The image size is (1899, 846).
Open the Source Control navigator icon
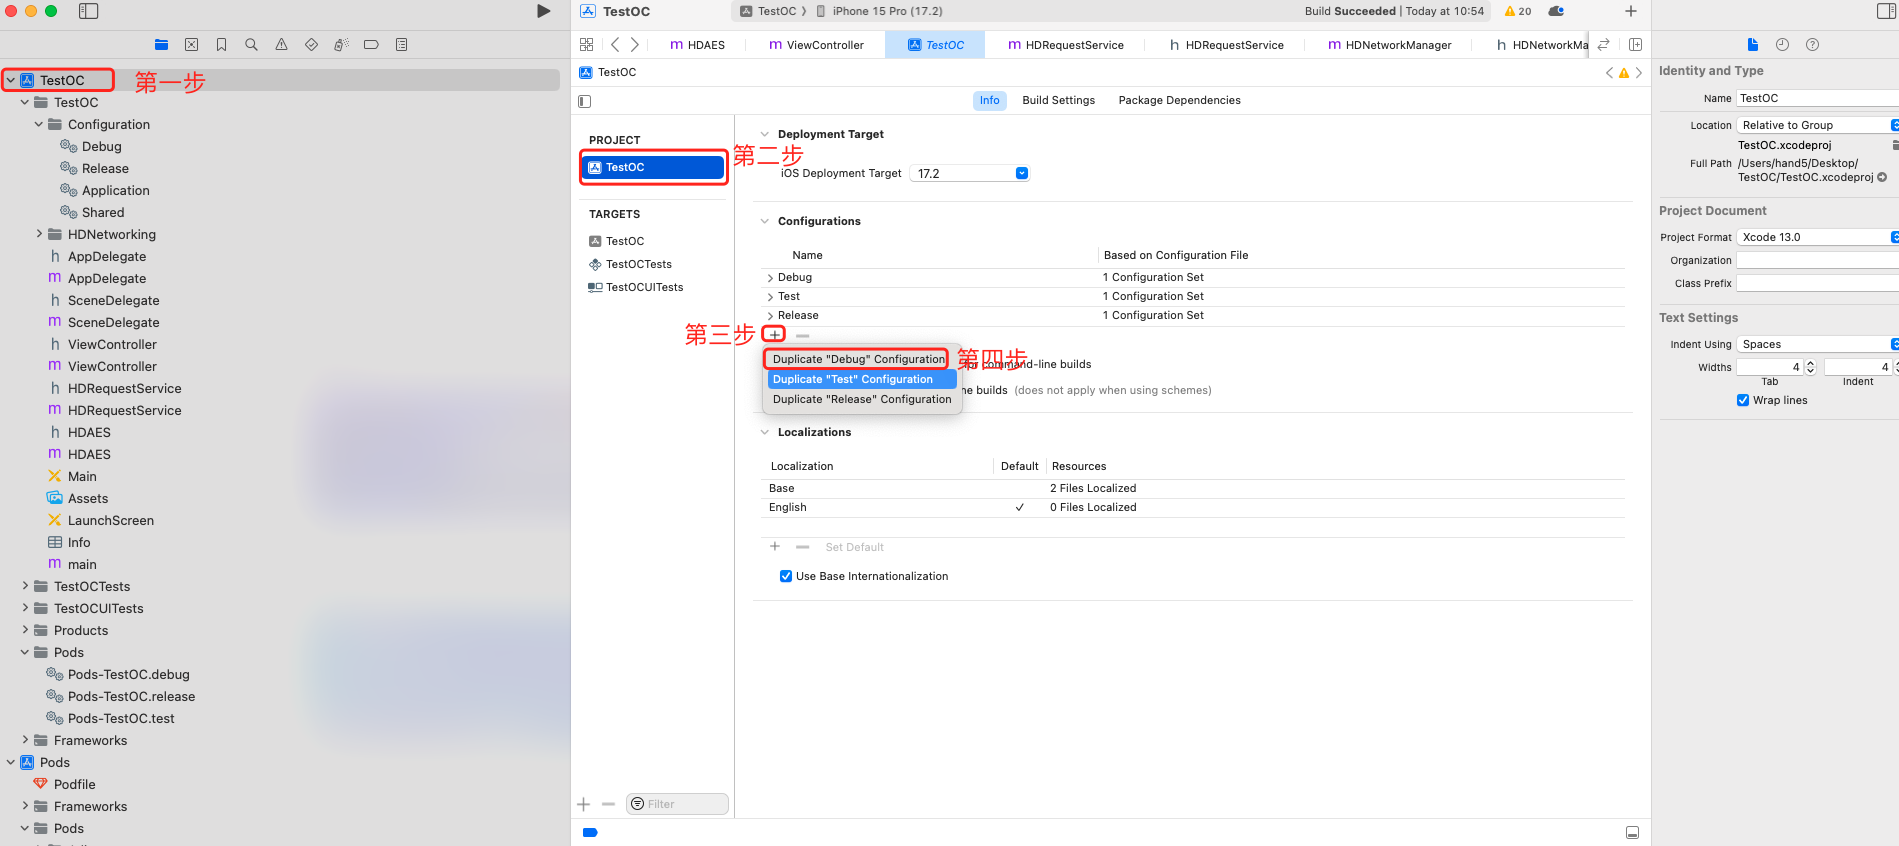tap(191, 45)
